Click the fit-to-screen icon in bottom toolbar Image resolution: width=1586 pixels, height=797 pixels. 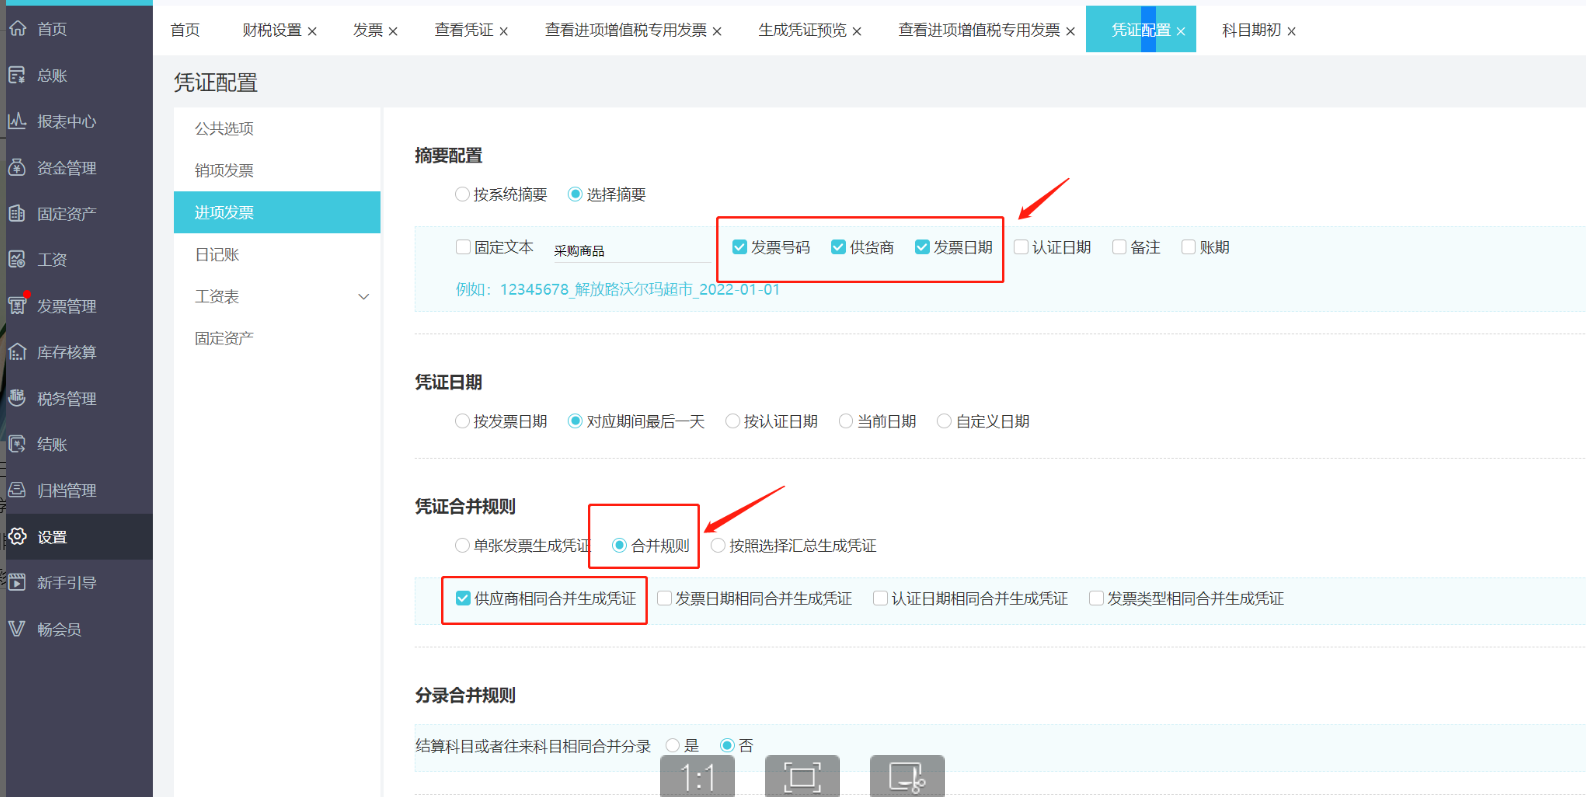pyautogui.click(x=802, y=776)
